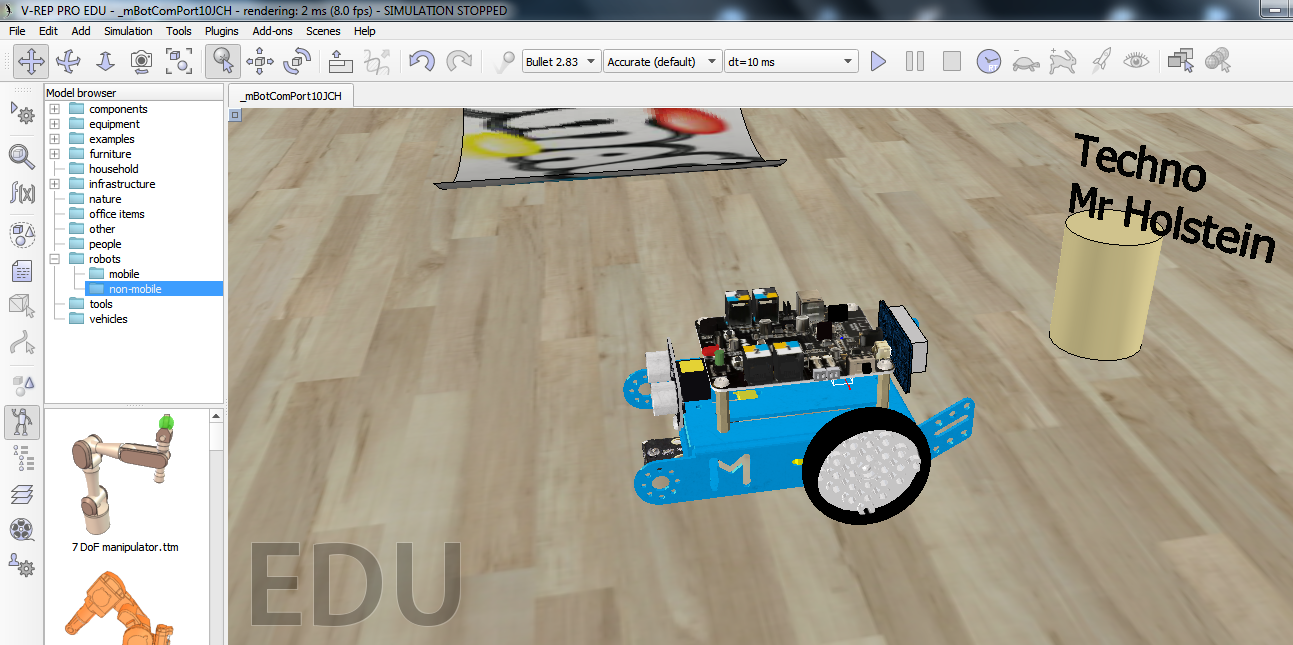
Task: Open the scene selector
Action: pos(1218,61)
